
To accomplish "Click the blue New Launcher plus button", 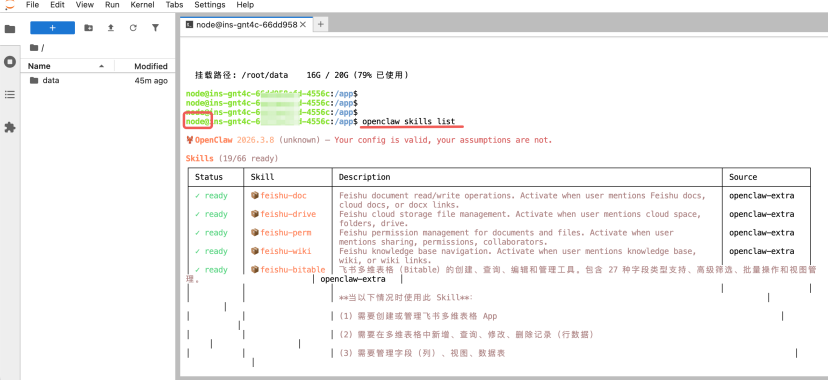I will point(52,27).
